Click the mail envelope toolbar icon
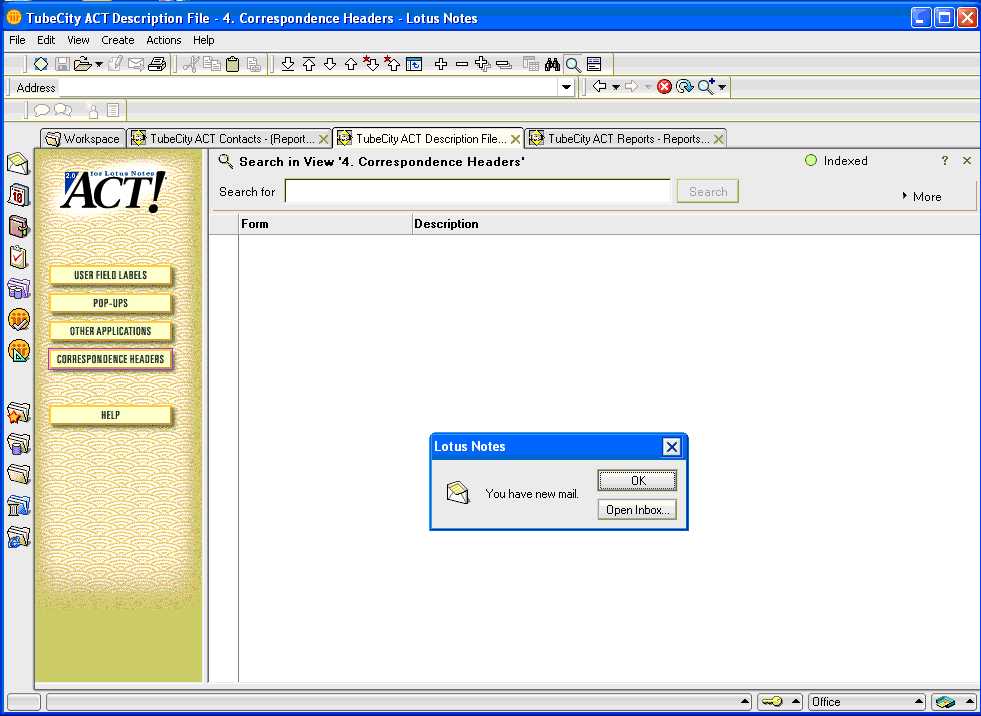Viewport: 981px width, 716px height. (136, 64)
